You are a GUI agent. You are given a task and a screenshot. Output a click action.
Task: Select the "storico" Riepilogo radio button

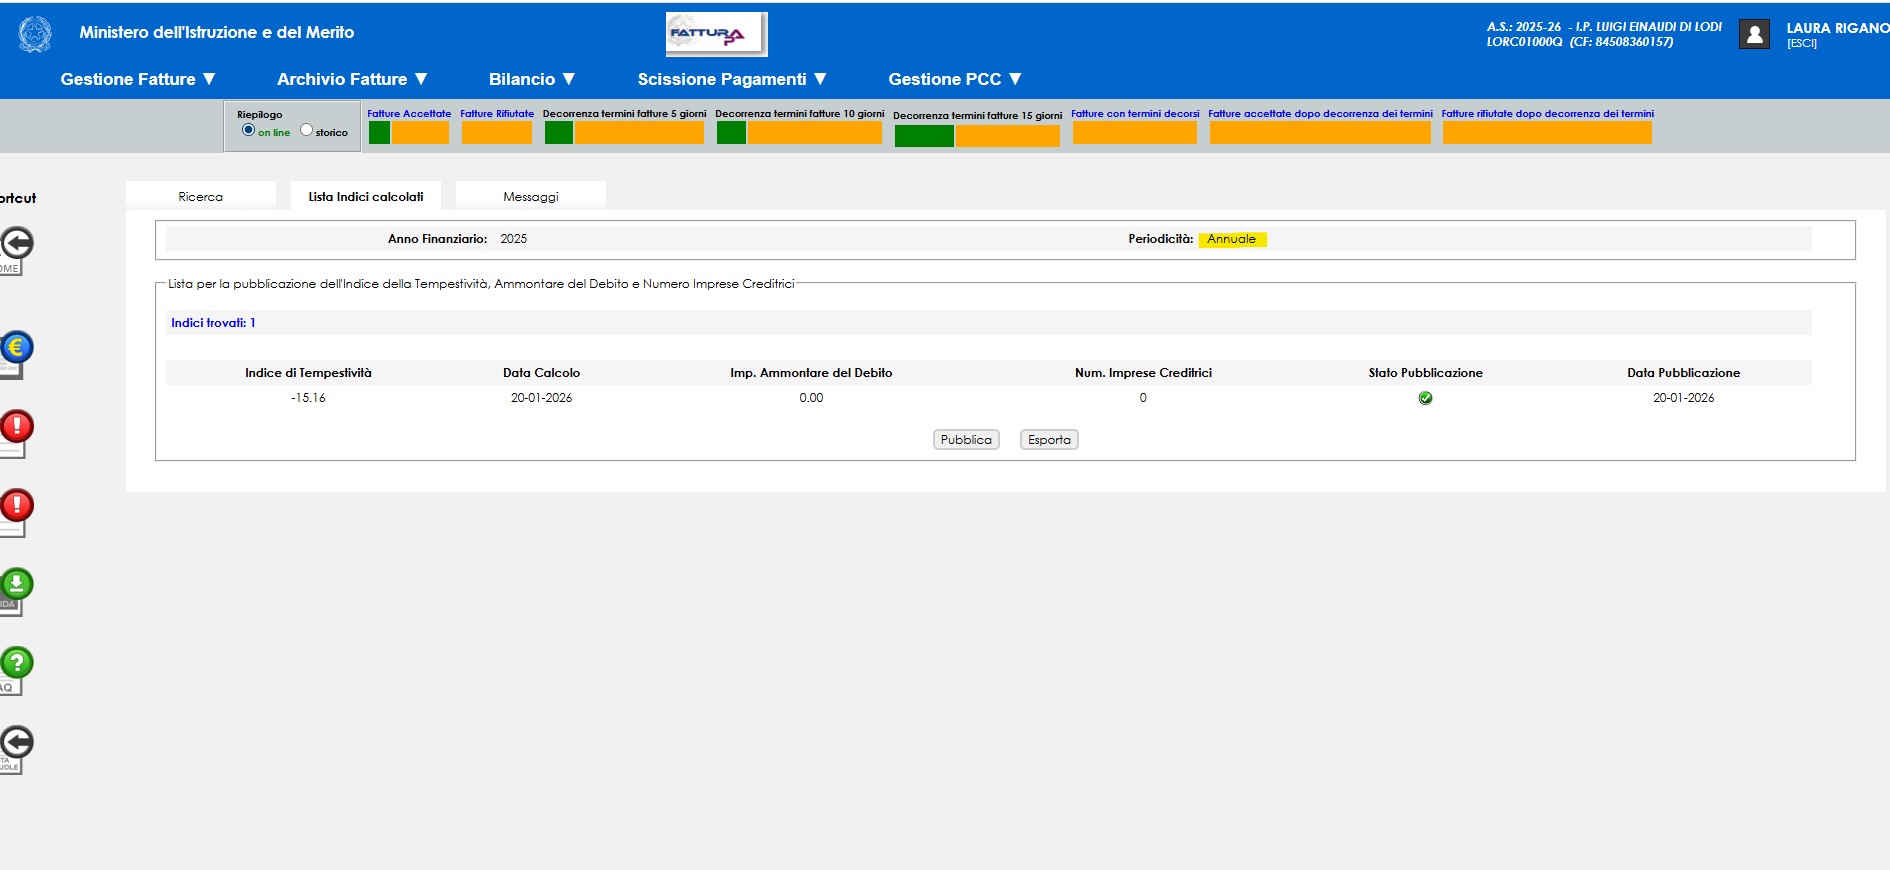pos(306,130)
